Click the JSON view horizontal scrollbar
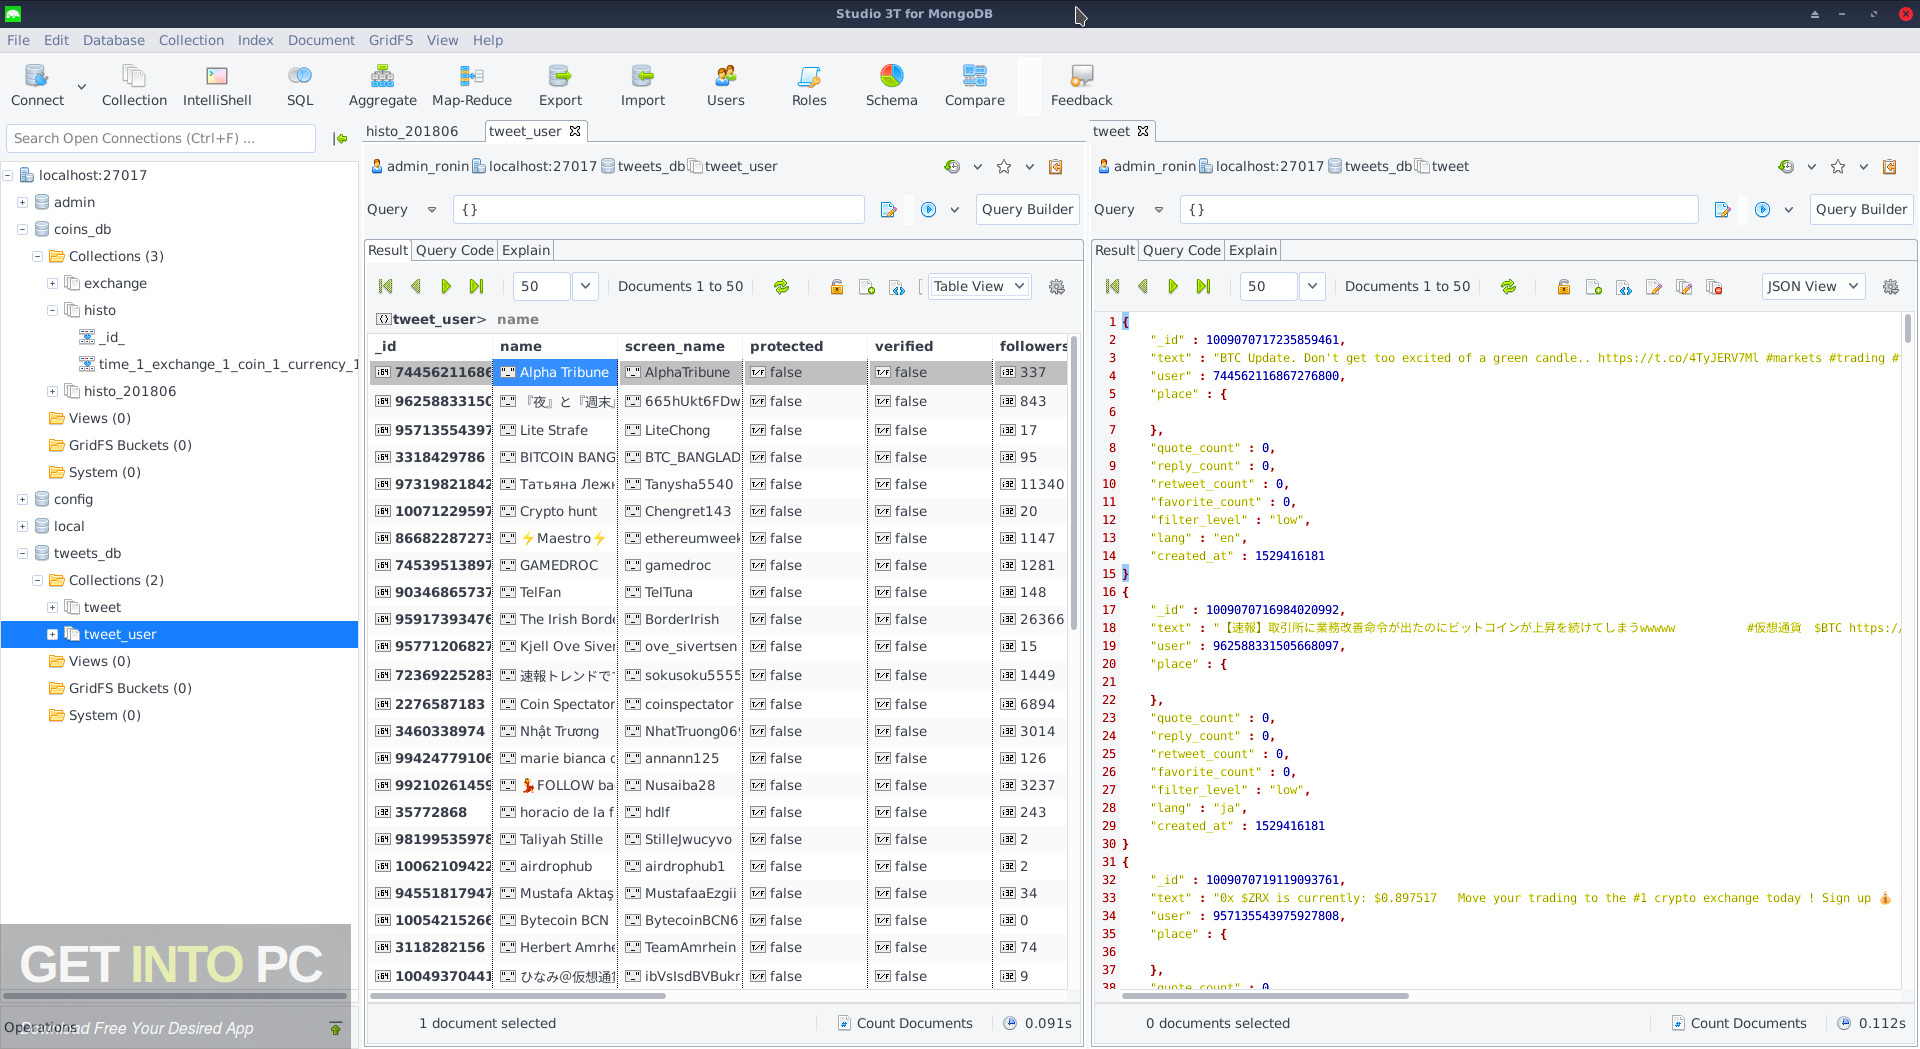 (x=1265, y=996)
